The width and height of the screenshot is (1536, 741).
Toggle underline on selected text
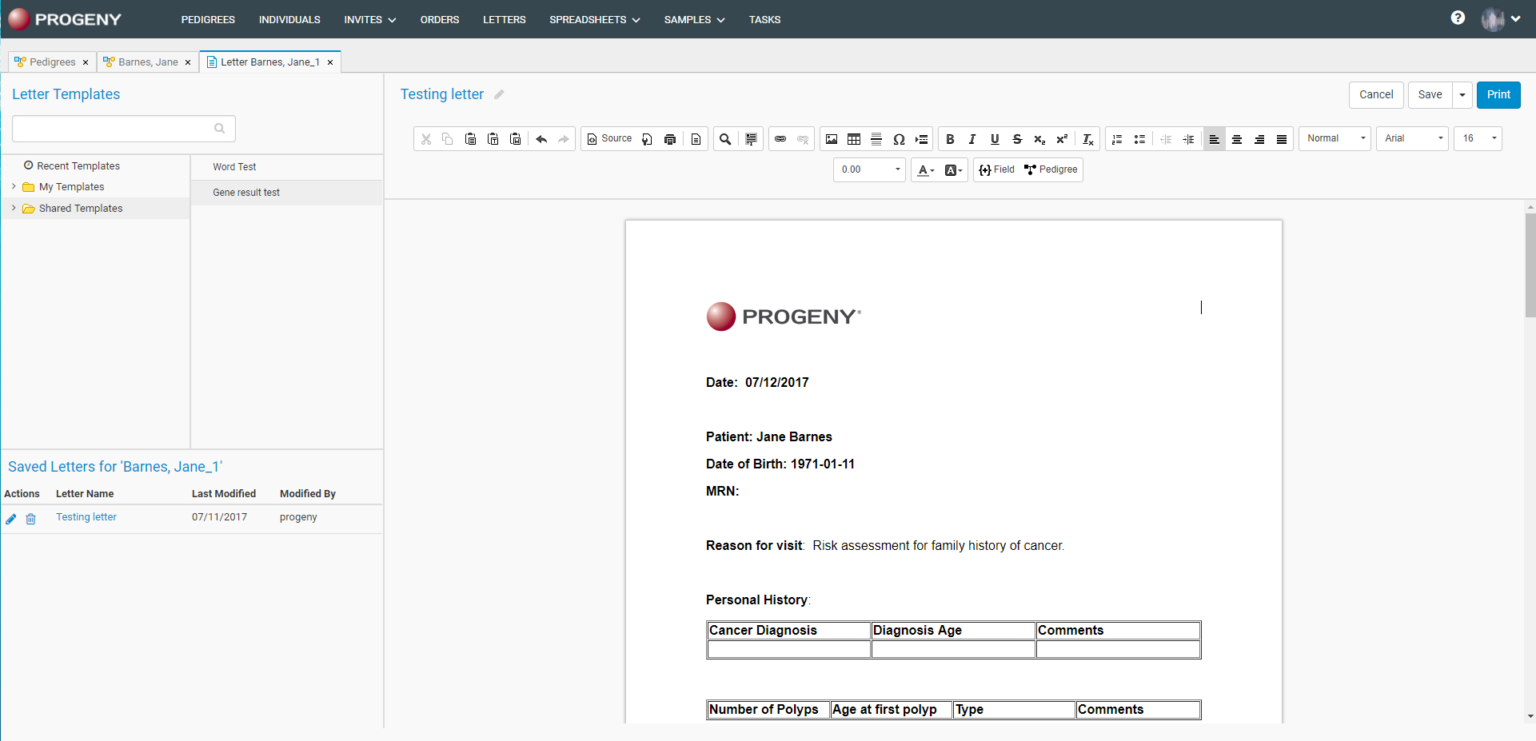[994, 138]
